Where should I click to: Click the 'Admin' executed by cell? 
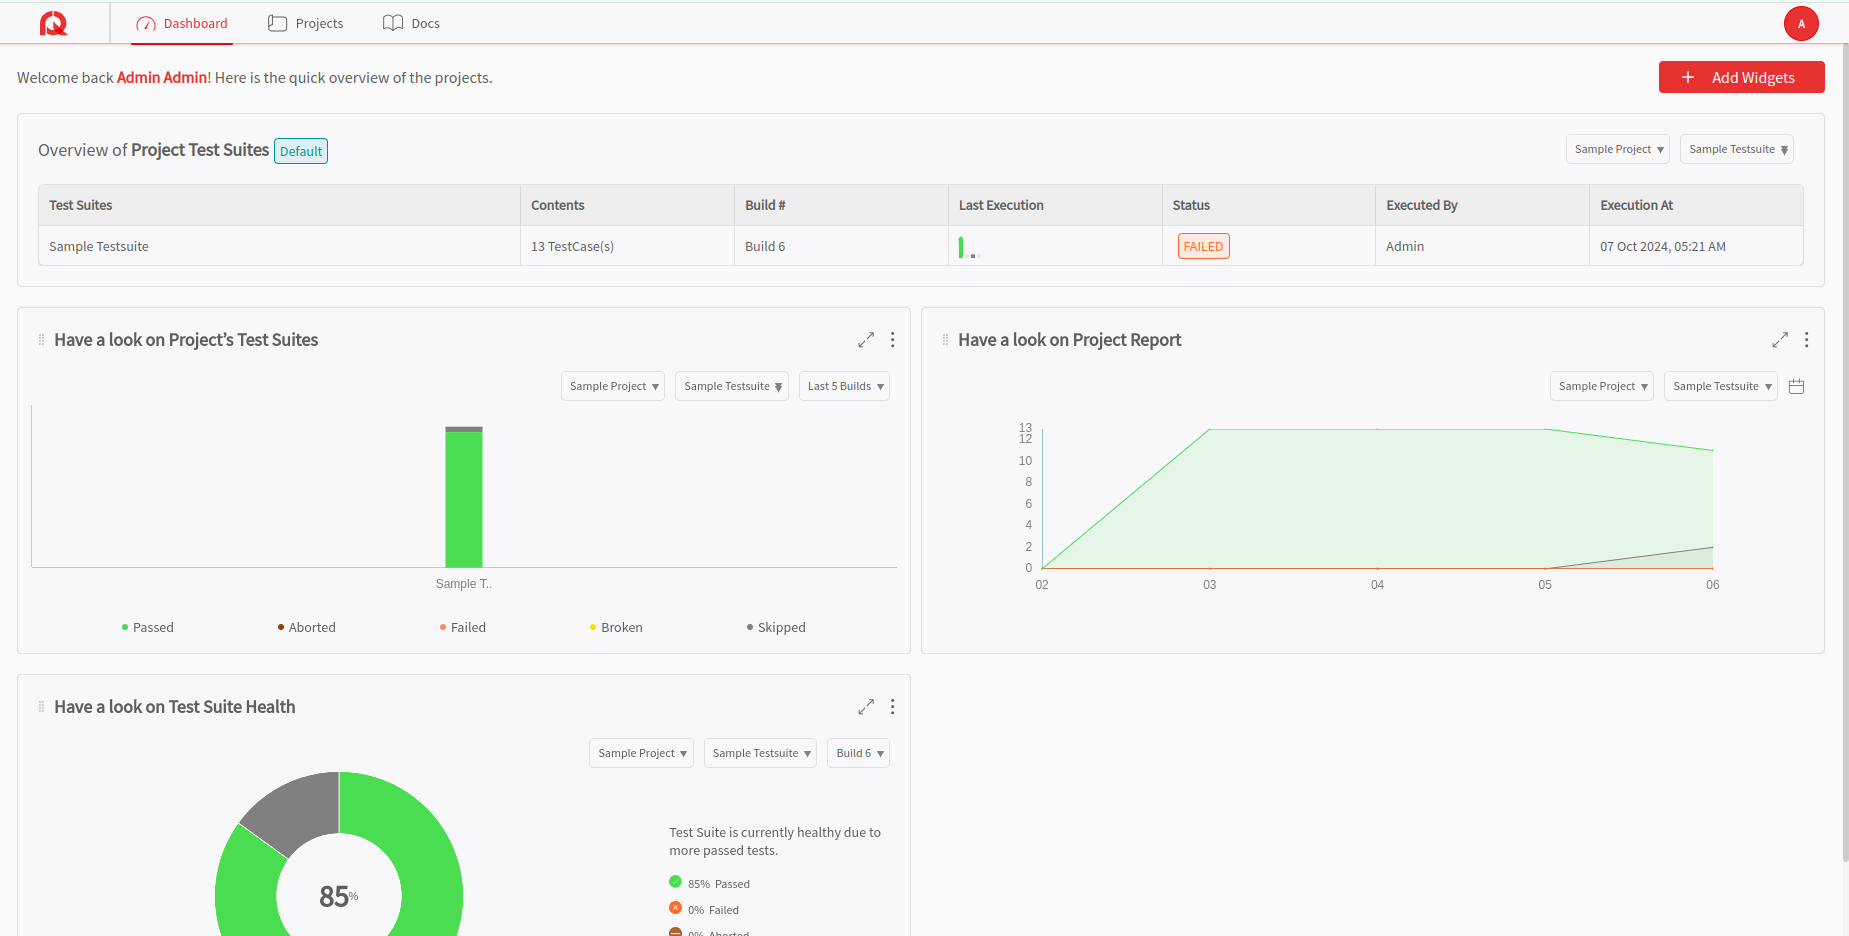tap(1405, 246)
